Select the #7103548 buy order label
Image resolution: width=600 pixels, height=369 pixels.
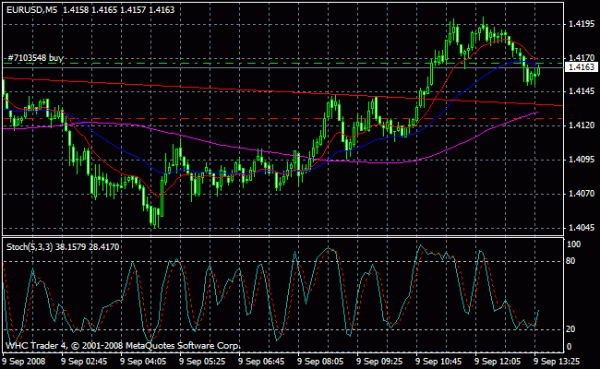click(35, 58)
